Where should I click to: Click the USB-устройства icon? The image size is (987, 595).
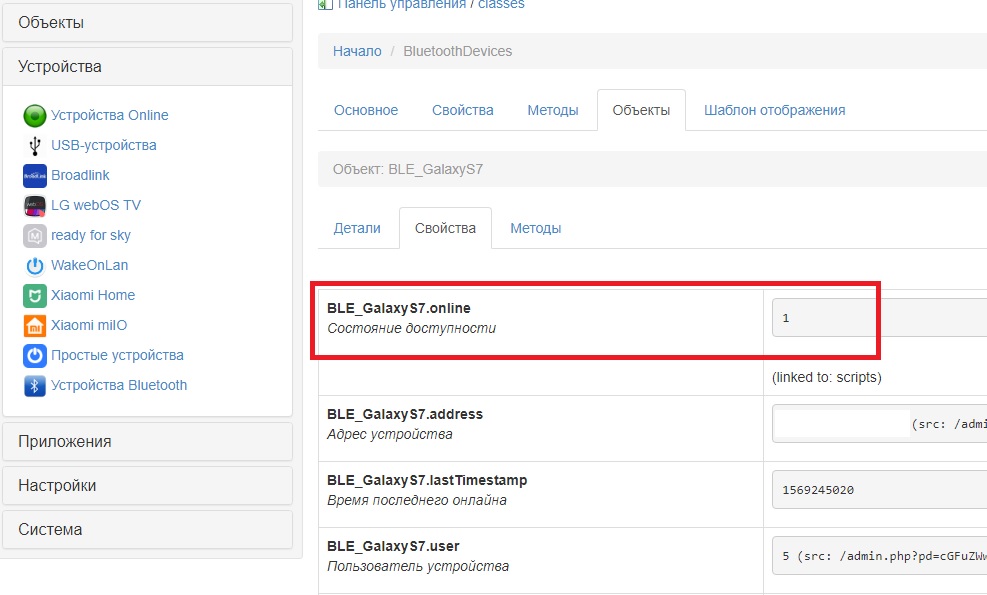coord(35,146)
